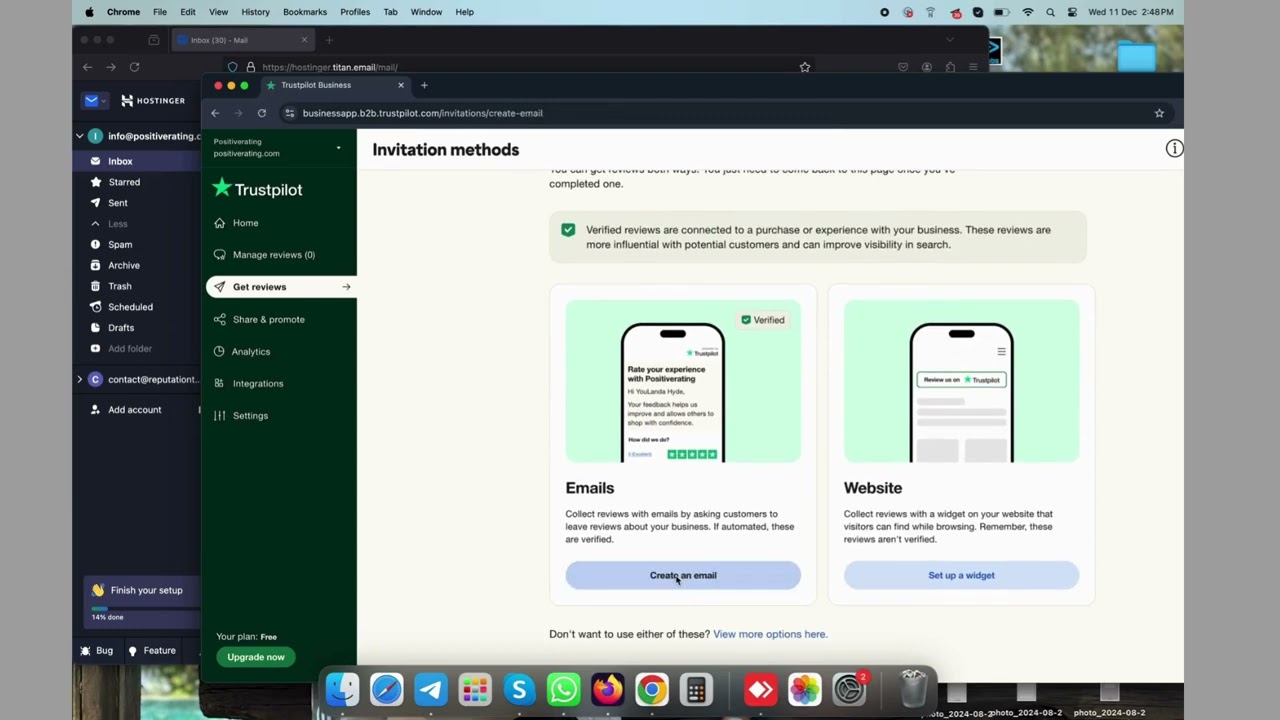Screen dimensions: 1280x720
Task: Click Add account in mail sidebar
Action: [x=134, y=410]
